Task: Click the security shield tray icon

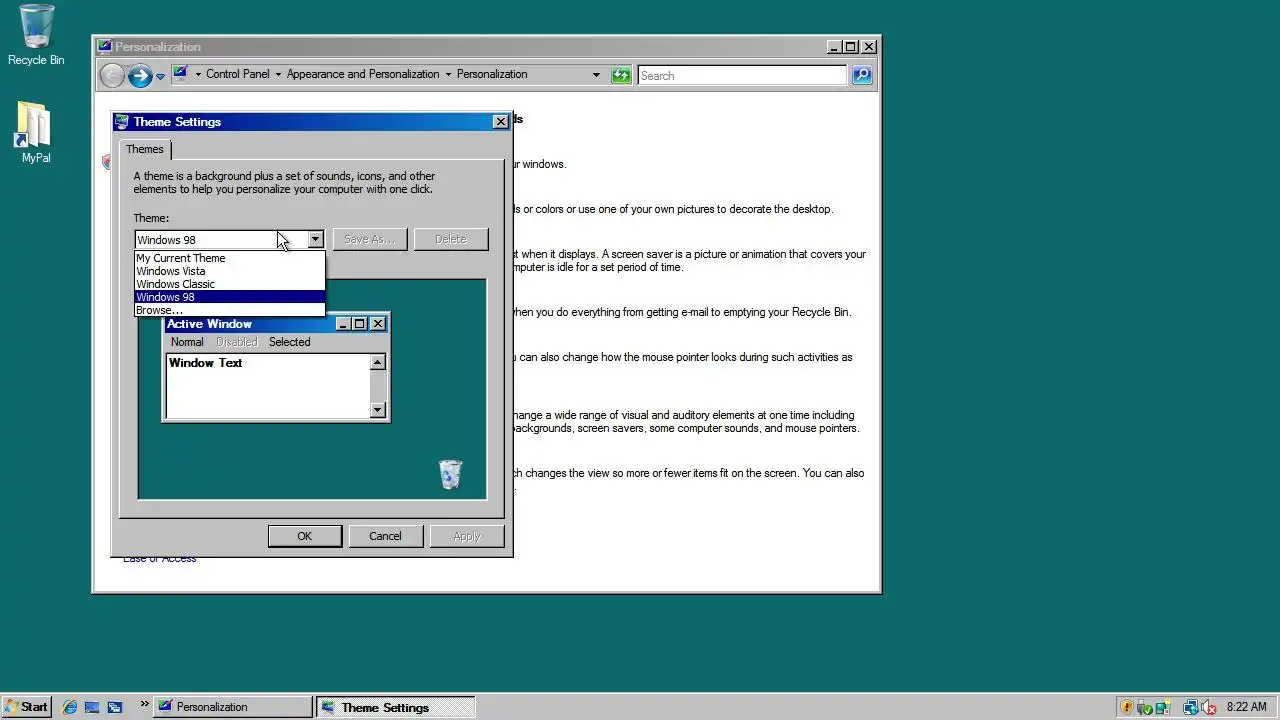Action: tap(1127, 707)
